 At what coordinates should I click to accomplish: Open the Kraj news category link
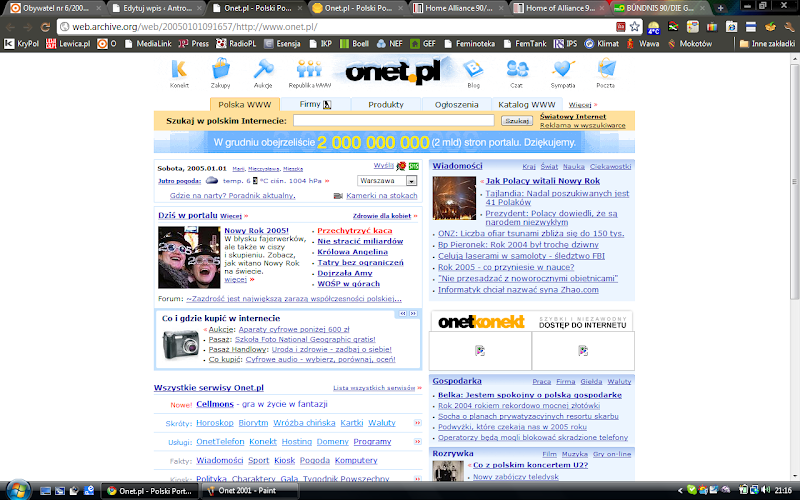click(x=529, y=166)
